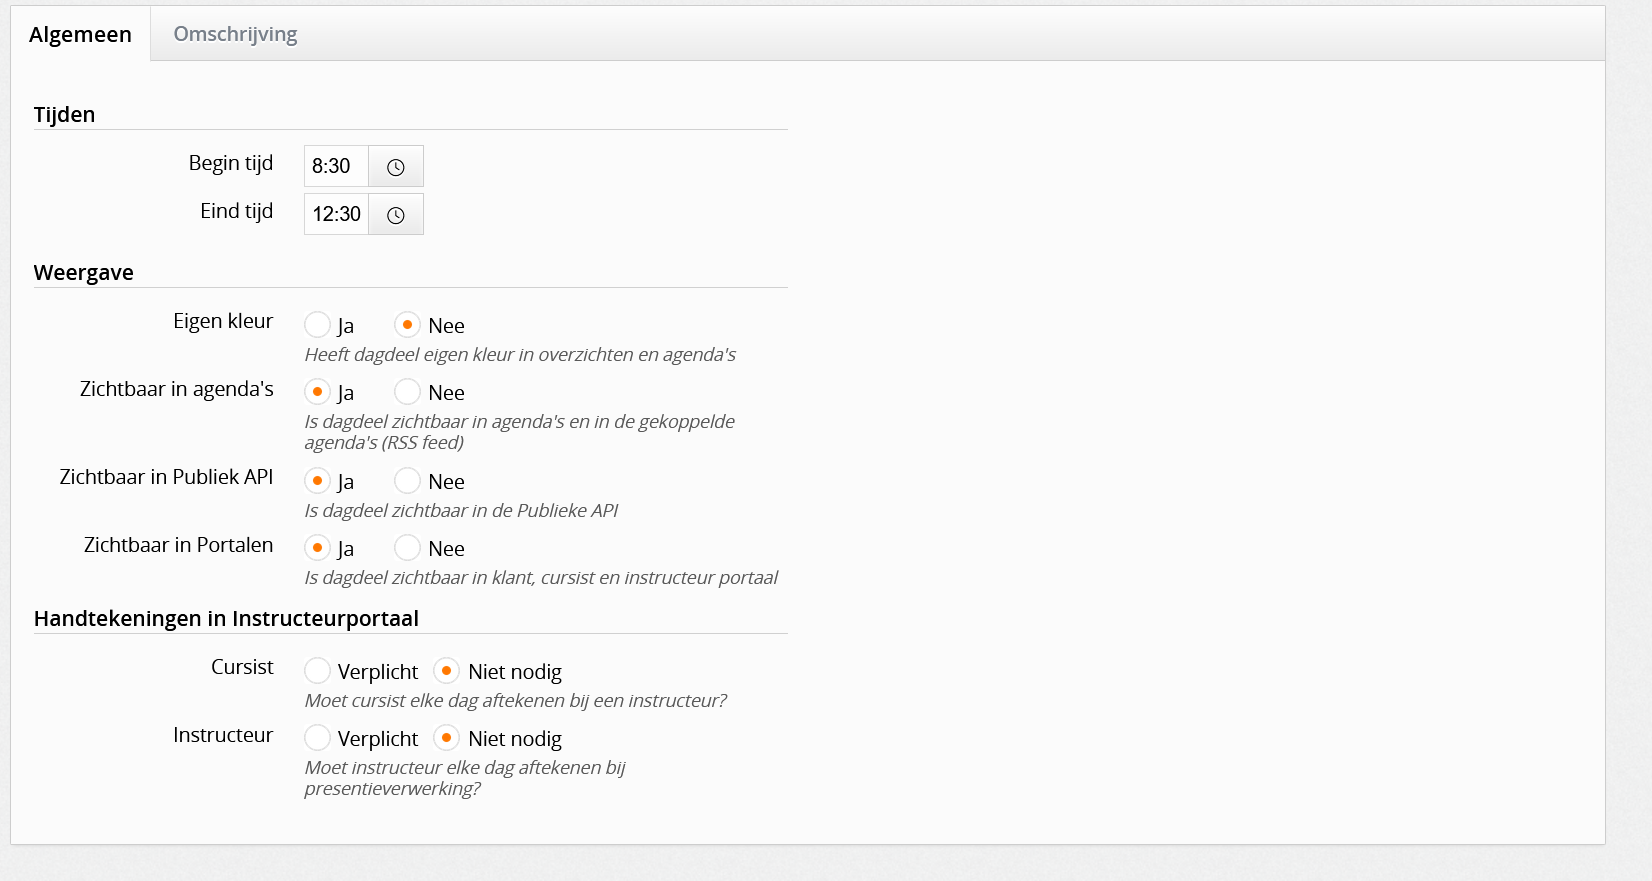Click the Zichtbaar in Portalen label
This screenshot has height=881, width=1652.
tap(178, 545)
